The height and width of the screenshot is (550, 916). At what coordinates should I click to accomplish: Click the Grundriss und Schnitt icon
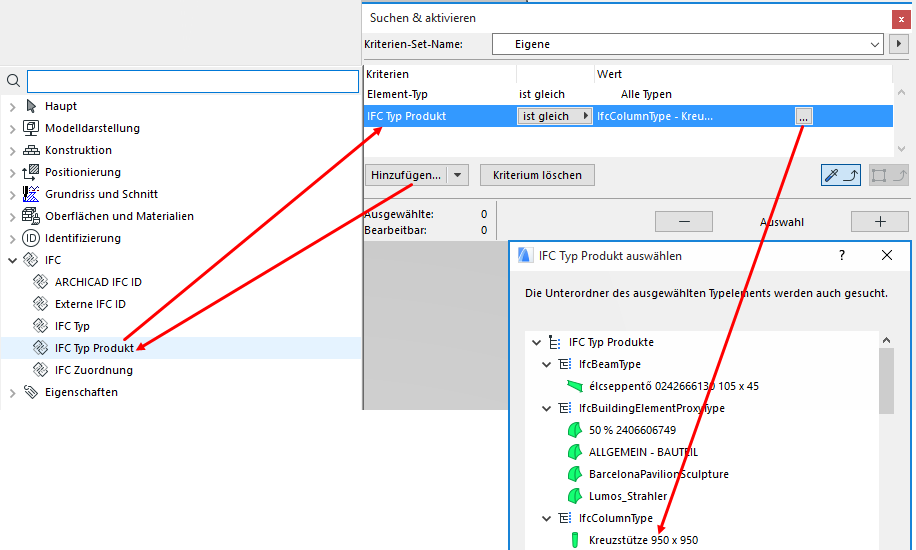(30, 194)
